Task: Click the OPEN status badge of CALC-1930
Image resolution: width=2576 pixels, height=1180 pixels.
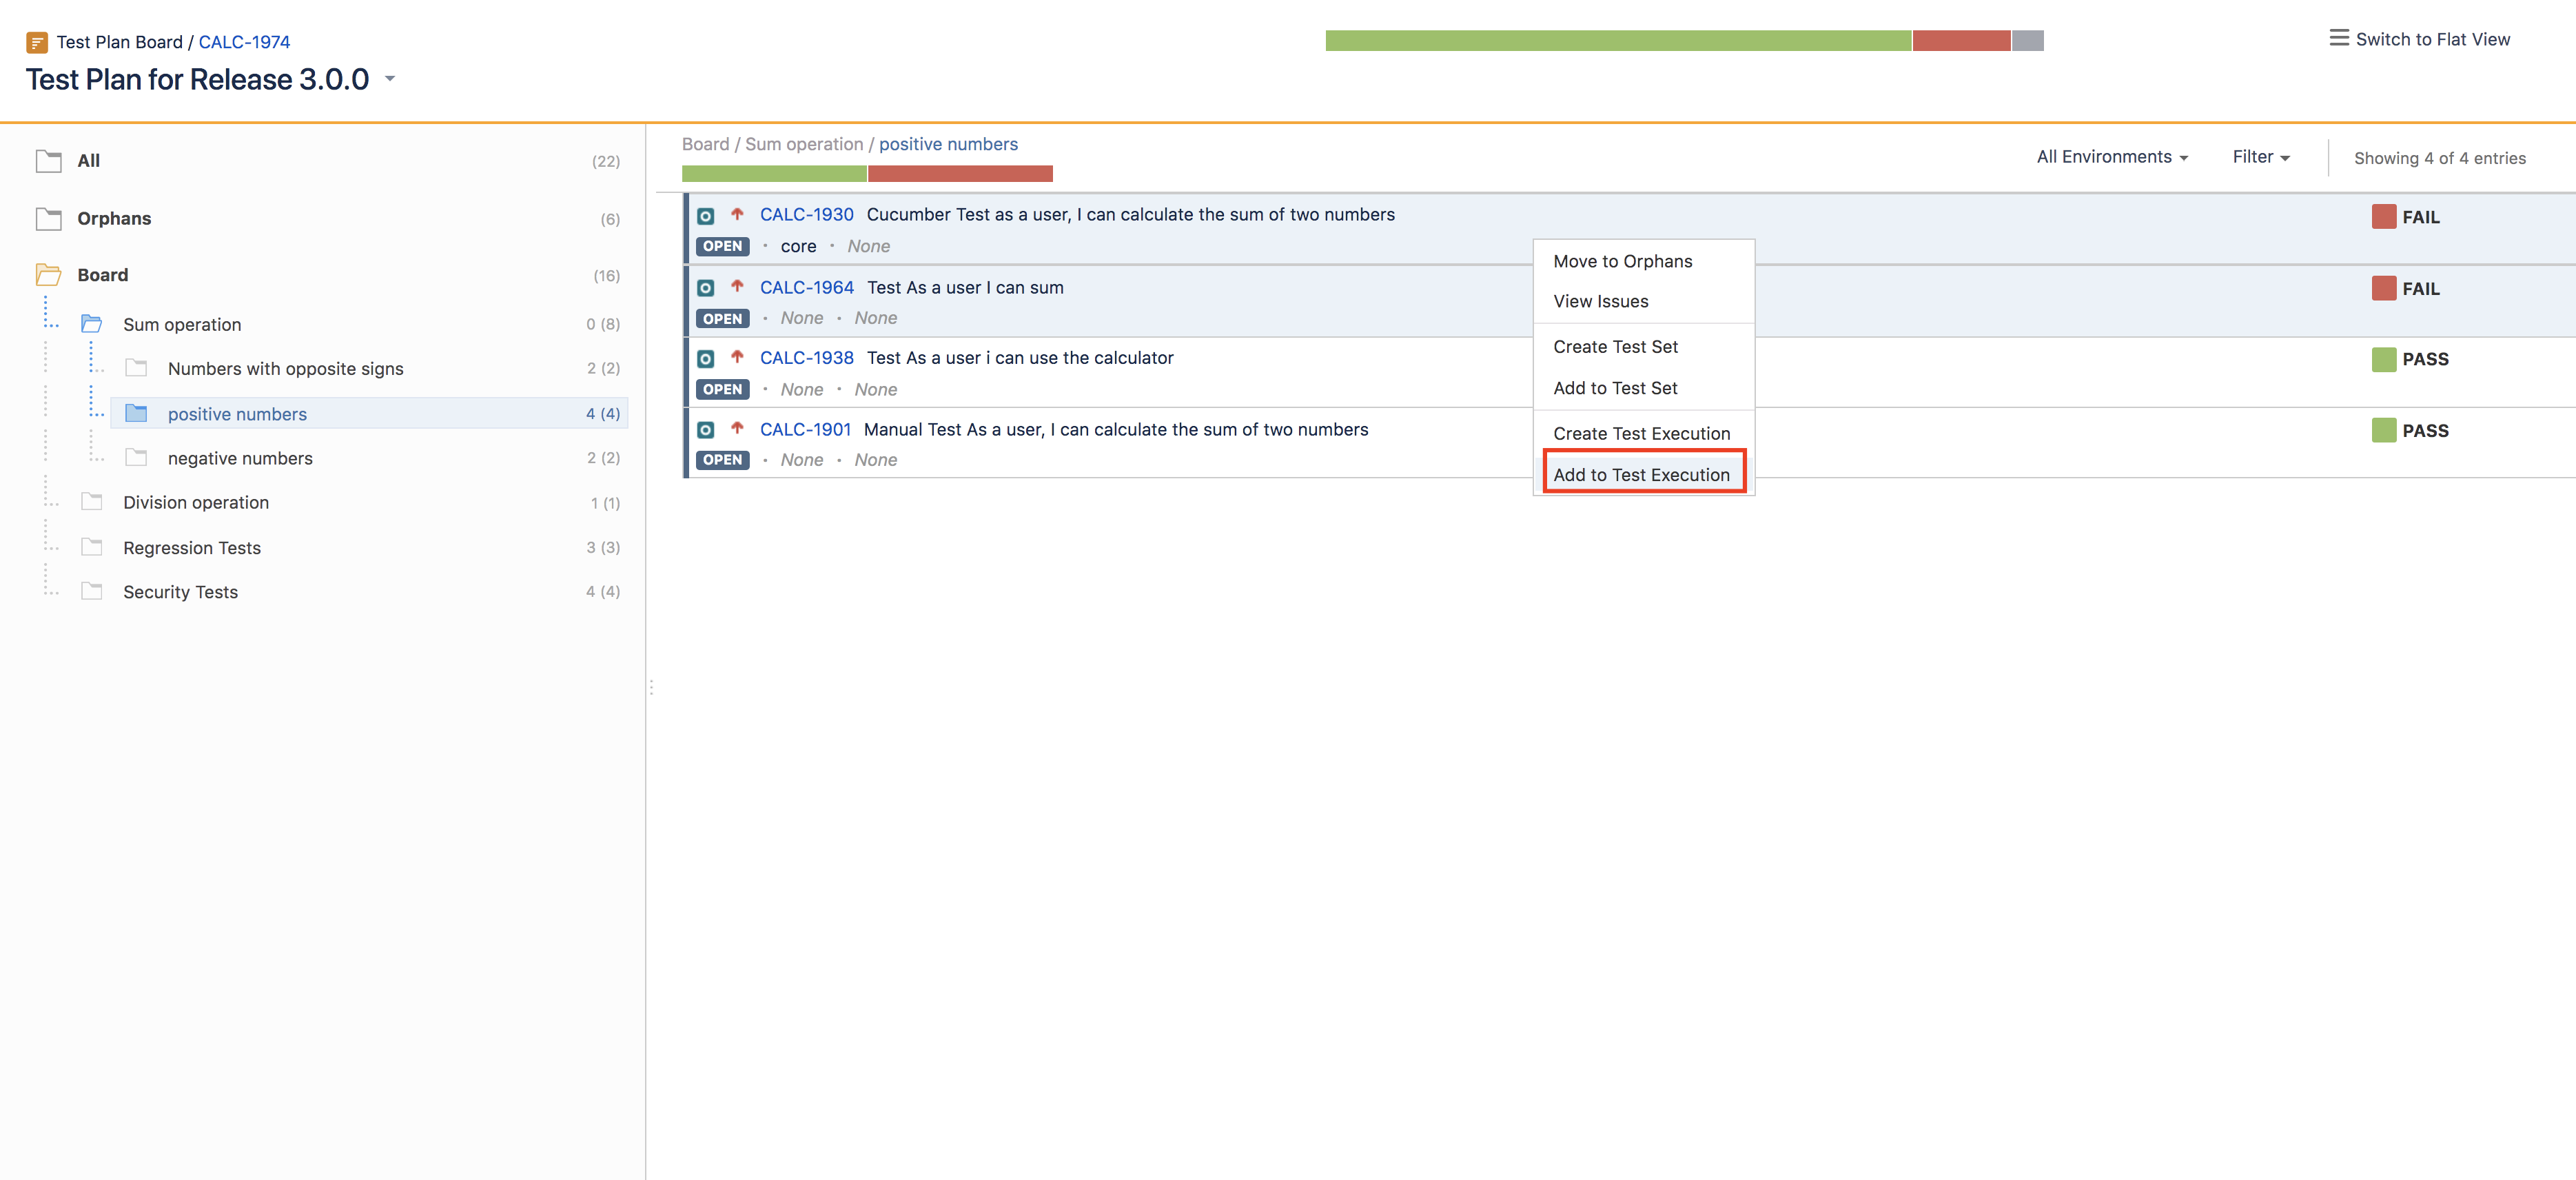Action: 722,246
